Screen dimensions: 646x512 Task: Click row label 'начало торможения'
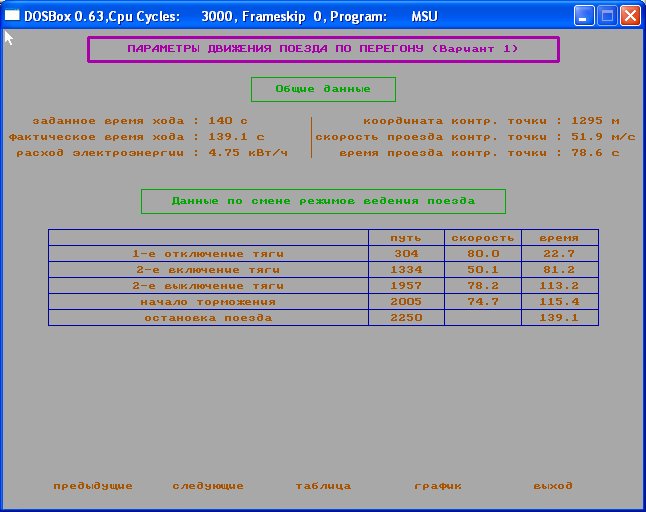click(x=208, y=302)
